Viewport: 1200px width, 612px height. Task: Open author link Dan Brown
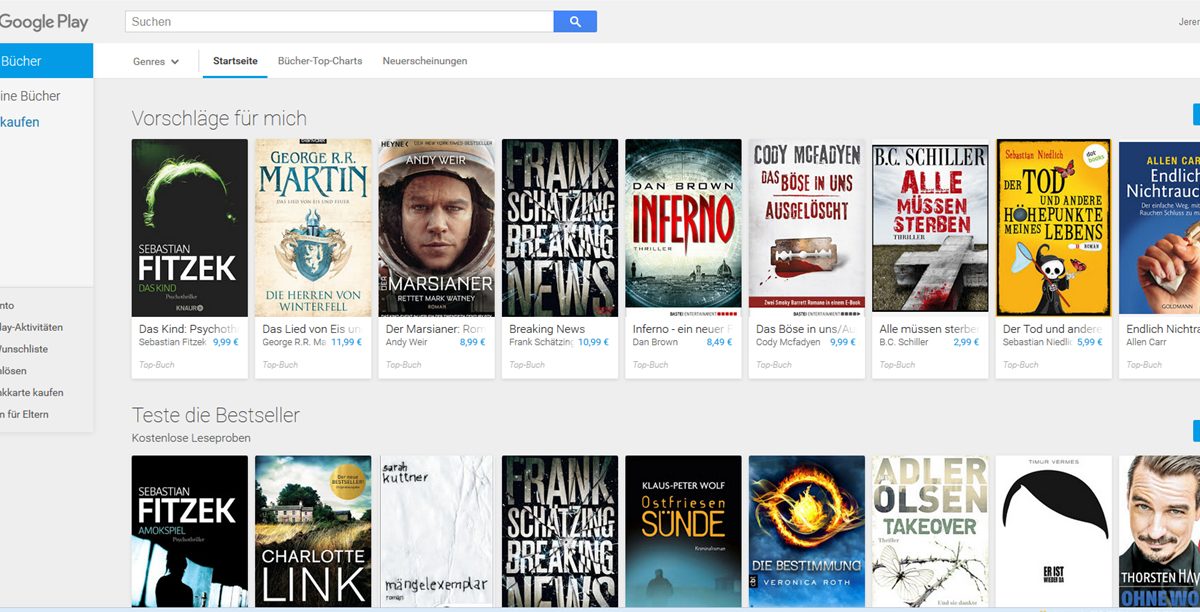655,342
